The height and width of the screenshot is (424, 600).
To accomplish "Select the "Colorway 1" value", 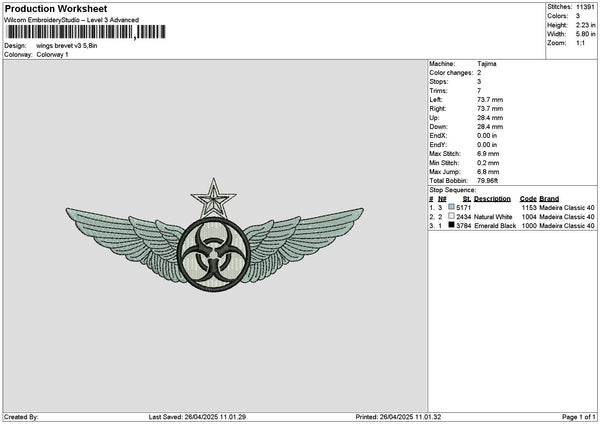I will (x=52, y=55).
